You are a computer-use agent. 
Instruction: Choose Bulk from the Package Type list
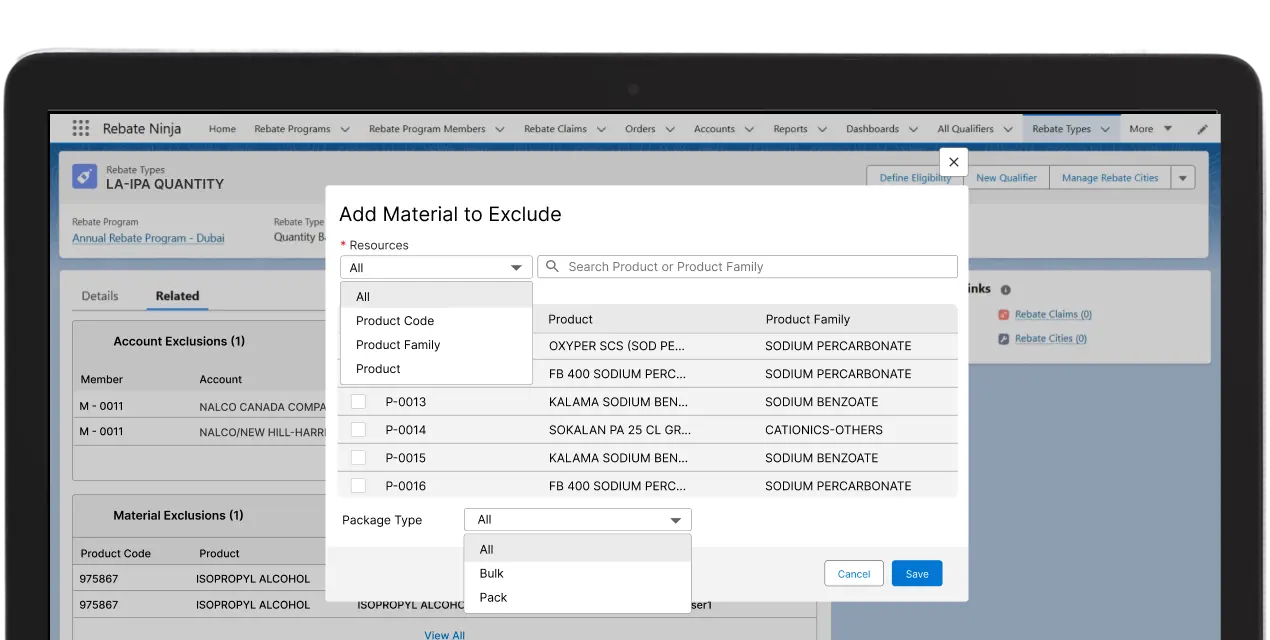click(491, 573)
